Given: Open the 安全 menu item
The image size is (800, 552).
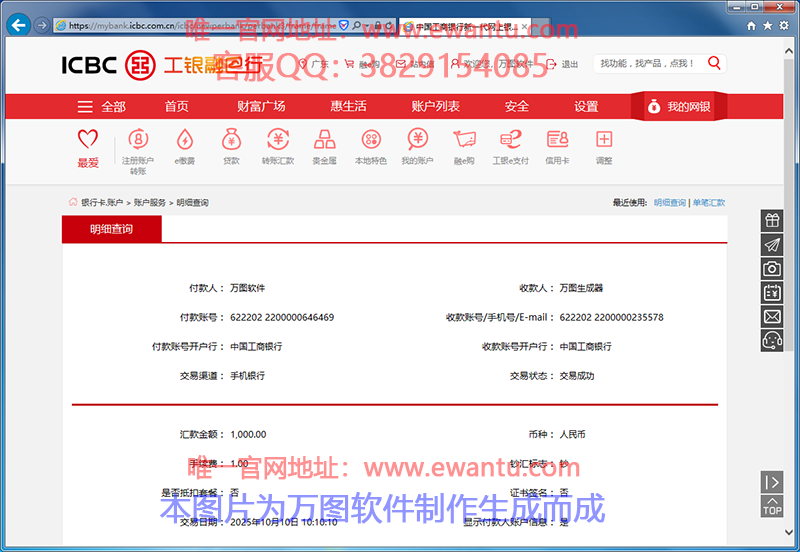Looking at the screenshot, I should coord(517,106).
